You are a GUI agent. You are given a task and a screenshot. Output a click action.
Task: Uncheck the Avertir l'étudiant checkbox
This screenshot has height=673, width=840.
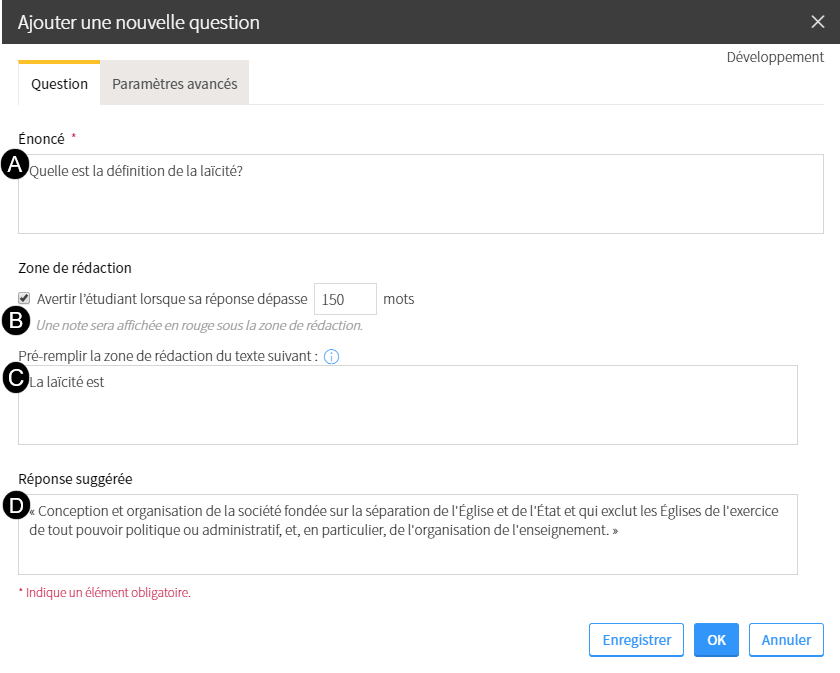coord(24,298)
